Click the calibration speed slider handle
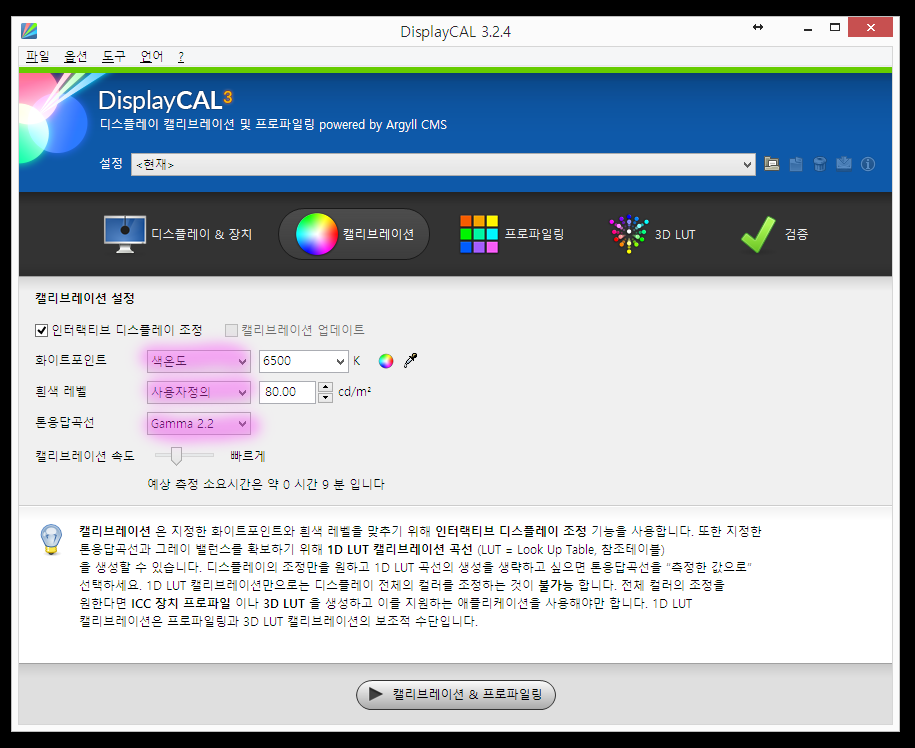Viewport: 915px width, 748px height. coord(176,456)
